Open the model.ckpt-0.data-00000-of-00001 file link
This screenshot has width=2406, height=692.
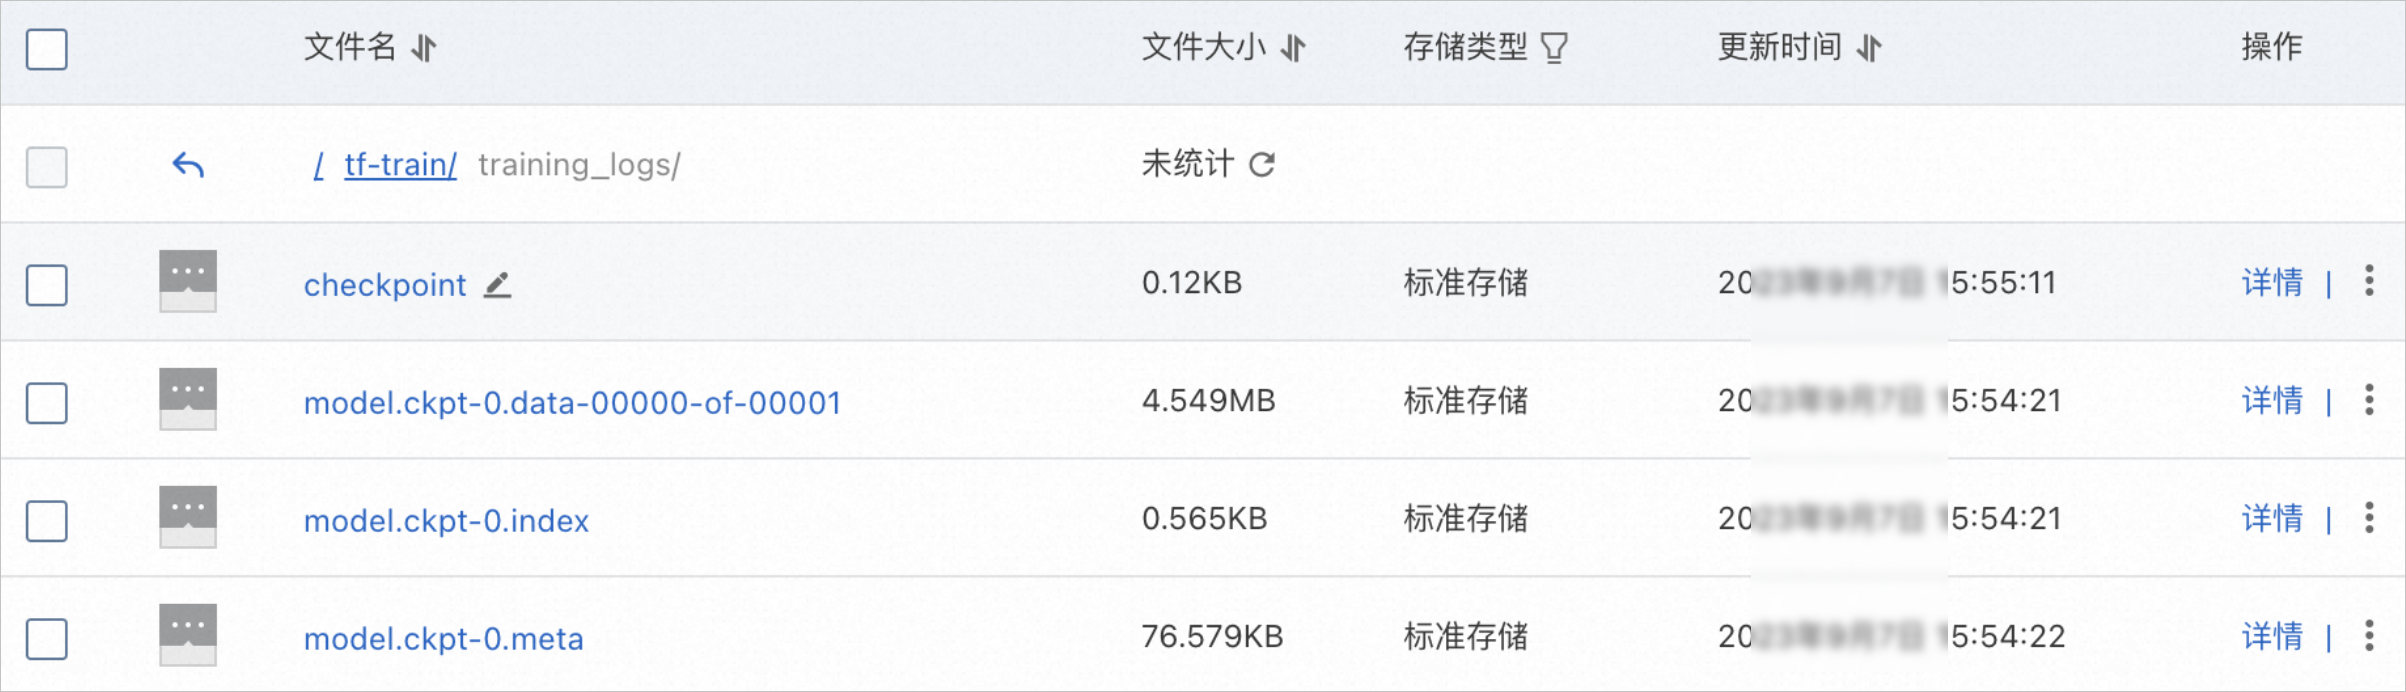[572, 402]
